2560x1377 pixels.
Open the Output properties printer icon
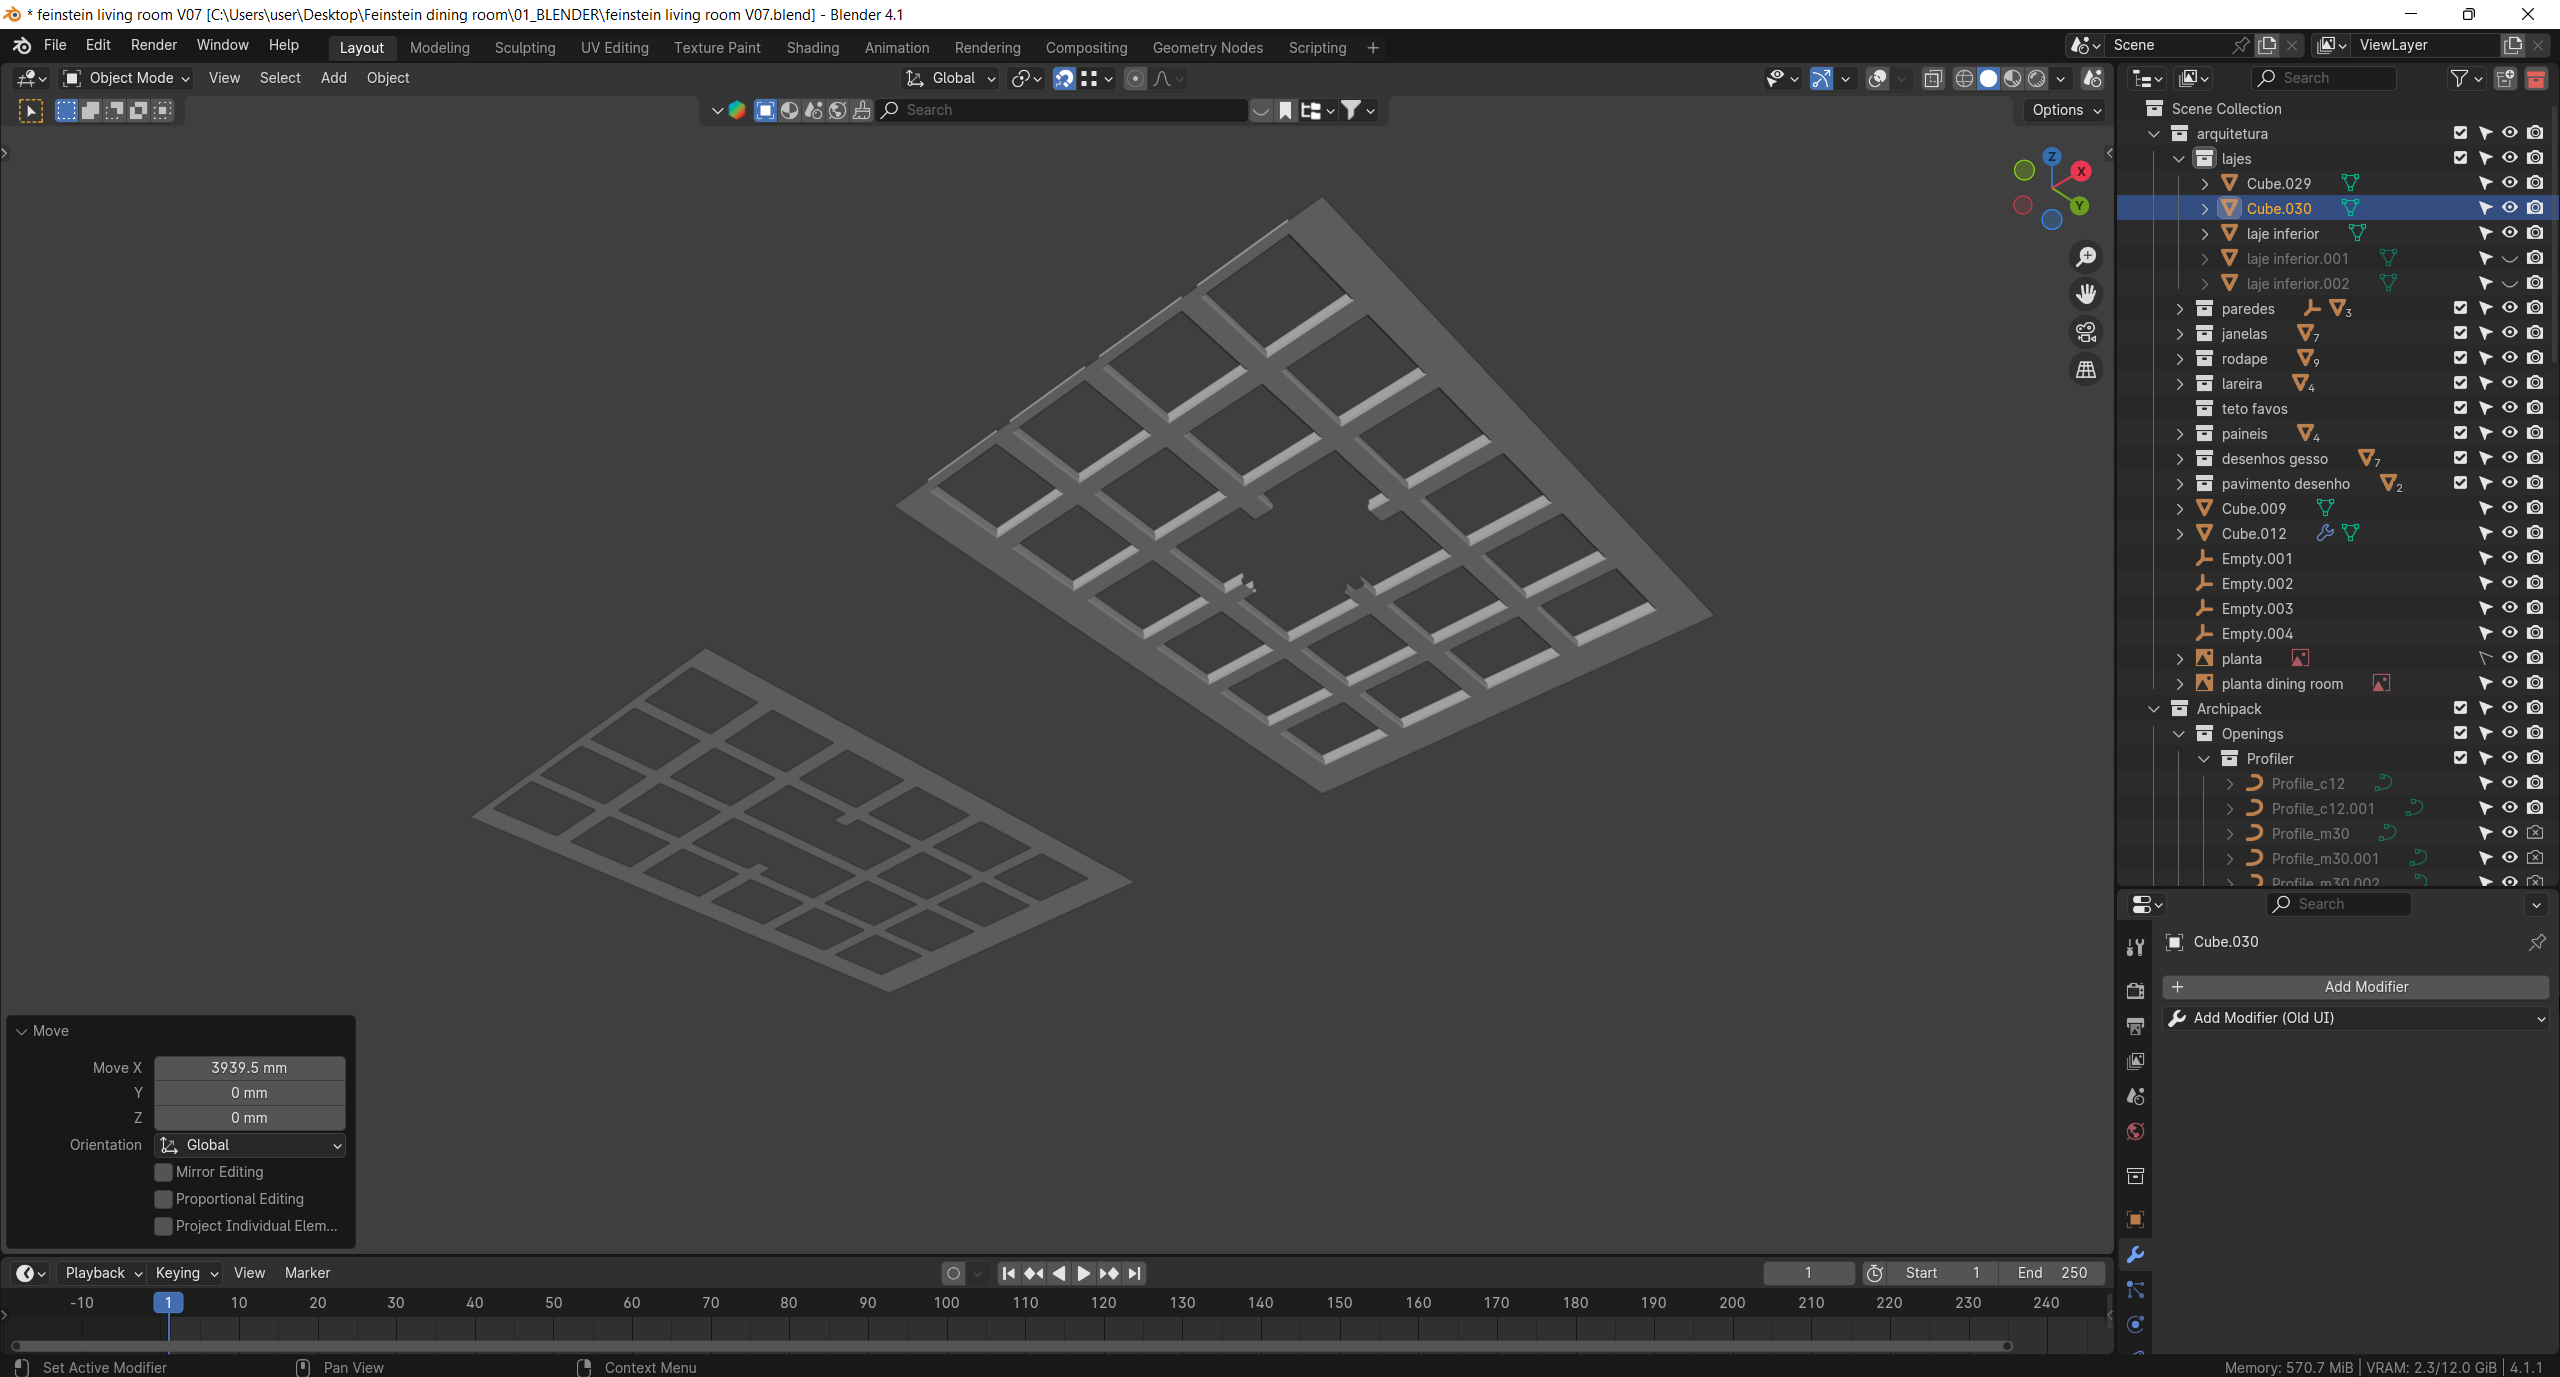pyautogui.click(x=2135, y=1026)
